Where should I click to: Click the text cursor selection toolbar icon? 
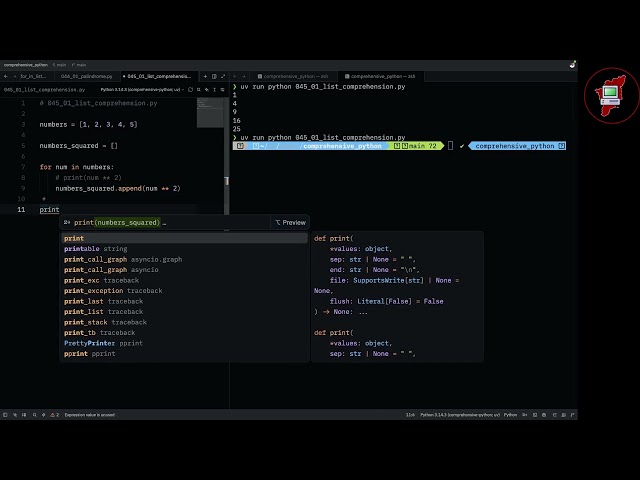tap(214, 89)
